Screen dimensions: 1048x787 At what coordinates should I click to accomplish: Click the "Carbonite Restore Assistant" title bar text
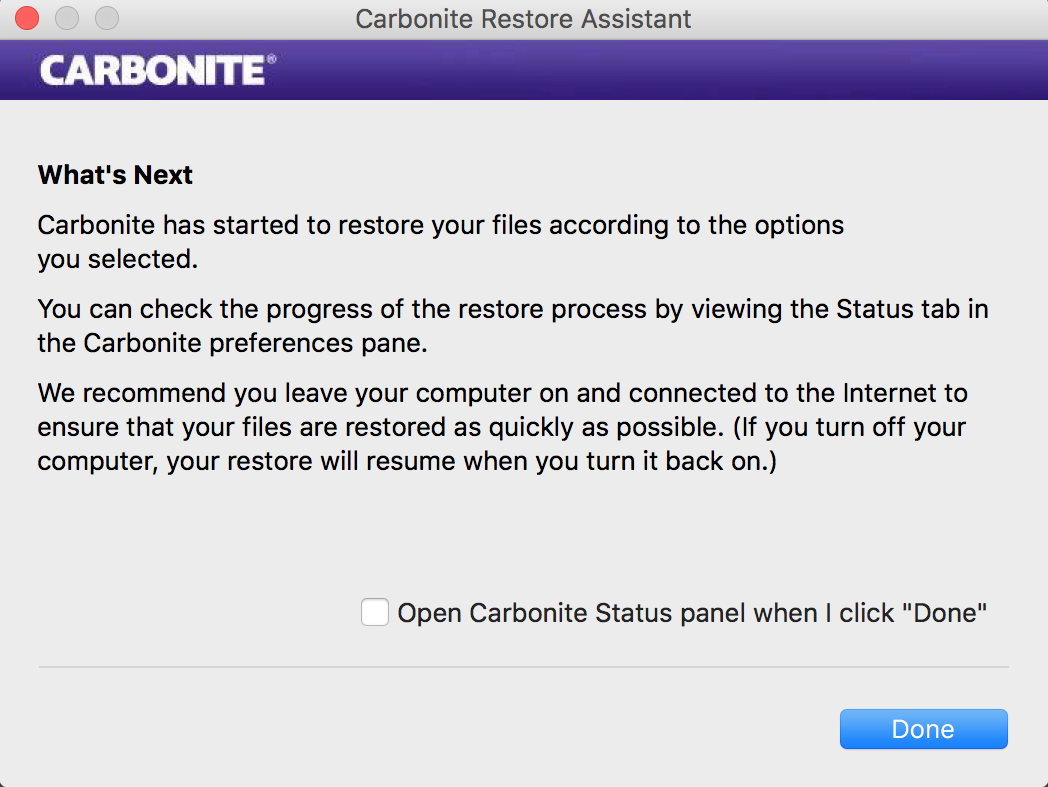(523, 18)
